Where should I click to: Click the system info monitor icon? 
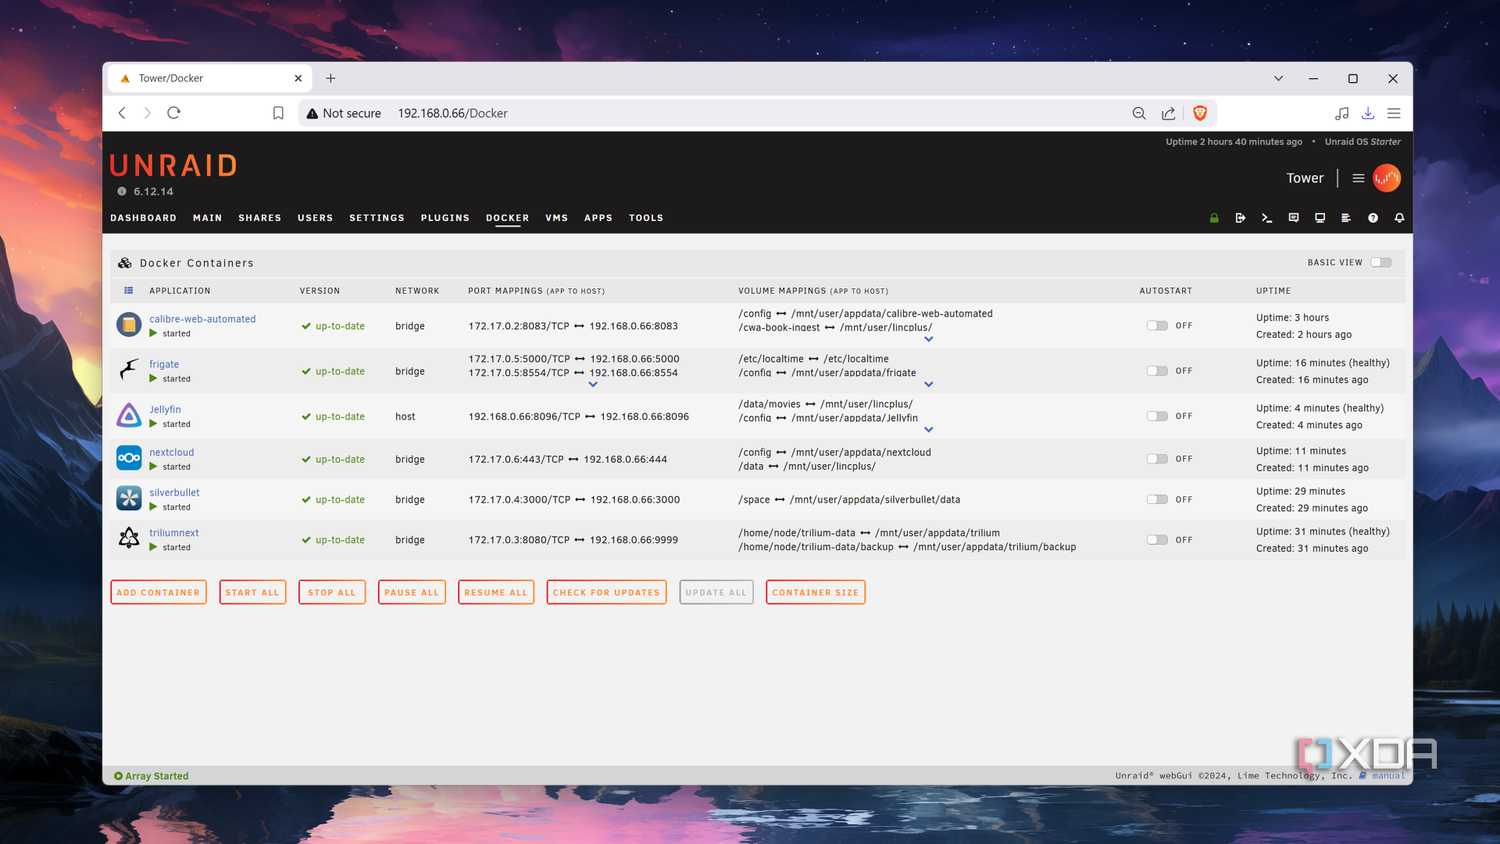point(1320,218)
